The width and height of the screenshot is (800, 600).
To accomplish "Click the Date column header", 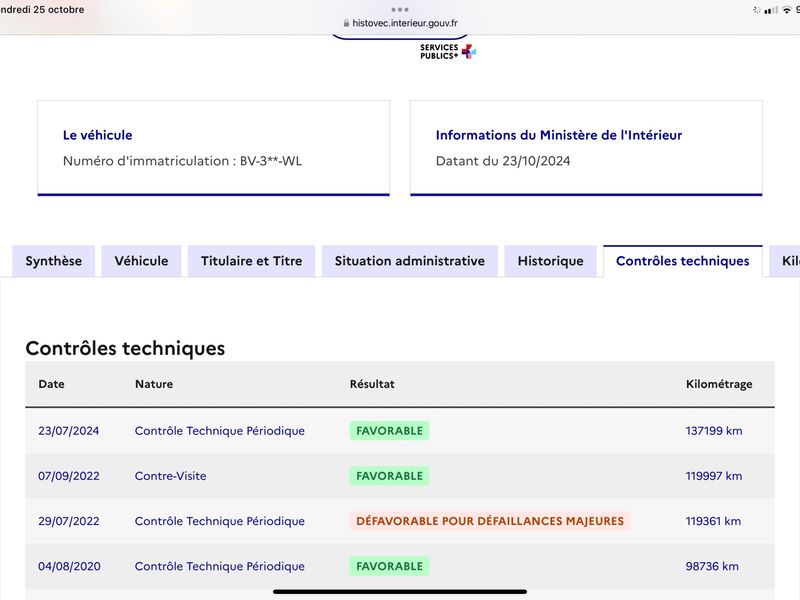I will point(52,384).
